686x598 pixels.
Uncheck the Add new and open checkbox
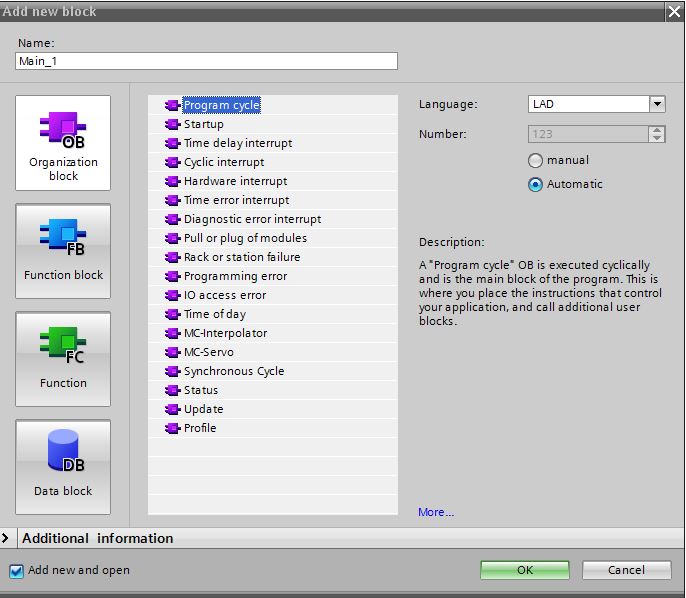pos(17,571)
